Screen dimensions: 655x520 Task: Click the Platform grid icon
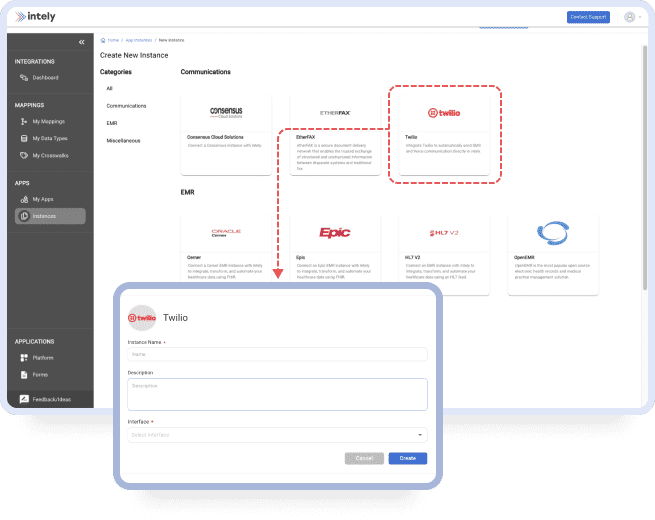(x=24, y=358)
